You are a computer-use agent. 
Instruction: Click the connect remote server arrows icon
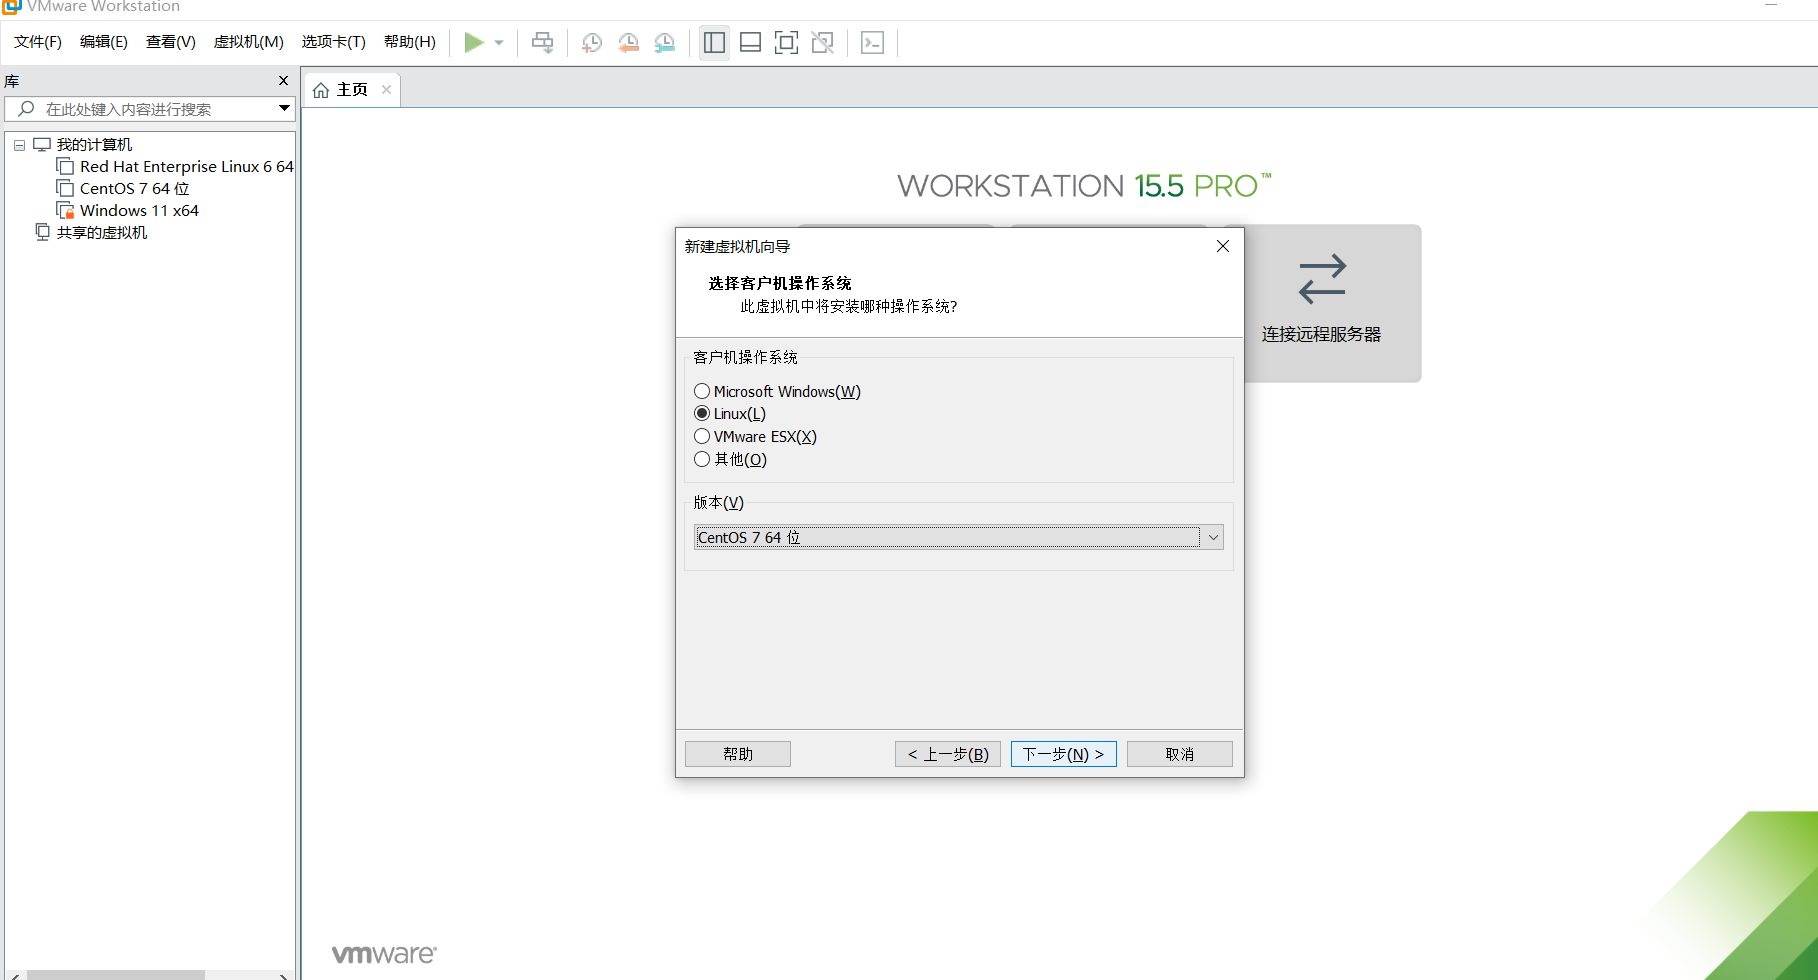coord(1322,279)
